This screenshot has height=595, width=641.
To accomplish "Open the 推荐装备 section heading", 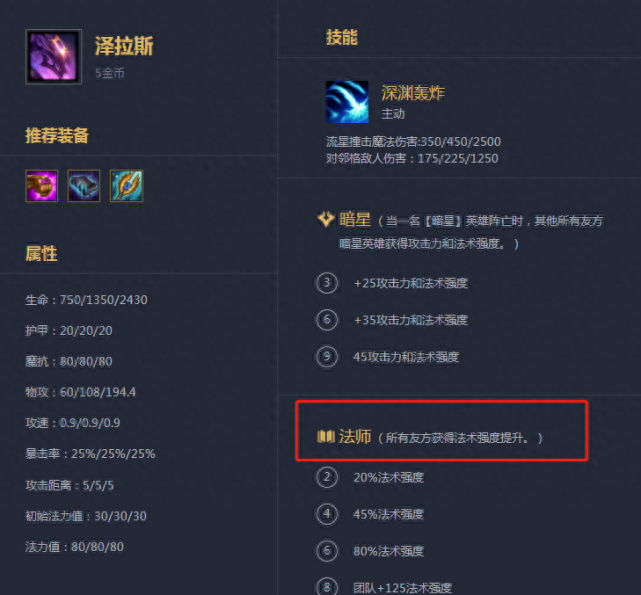I will click(57, 135).
